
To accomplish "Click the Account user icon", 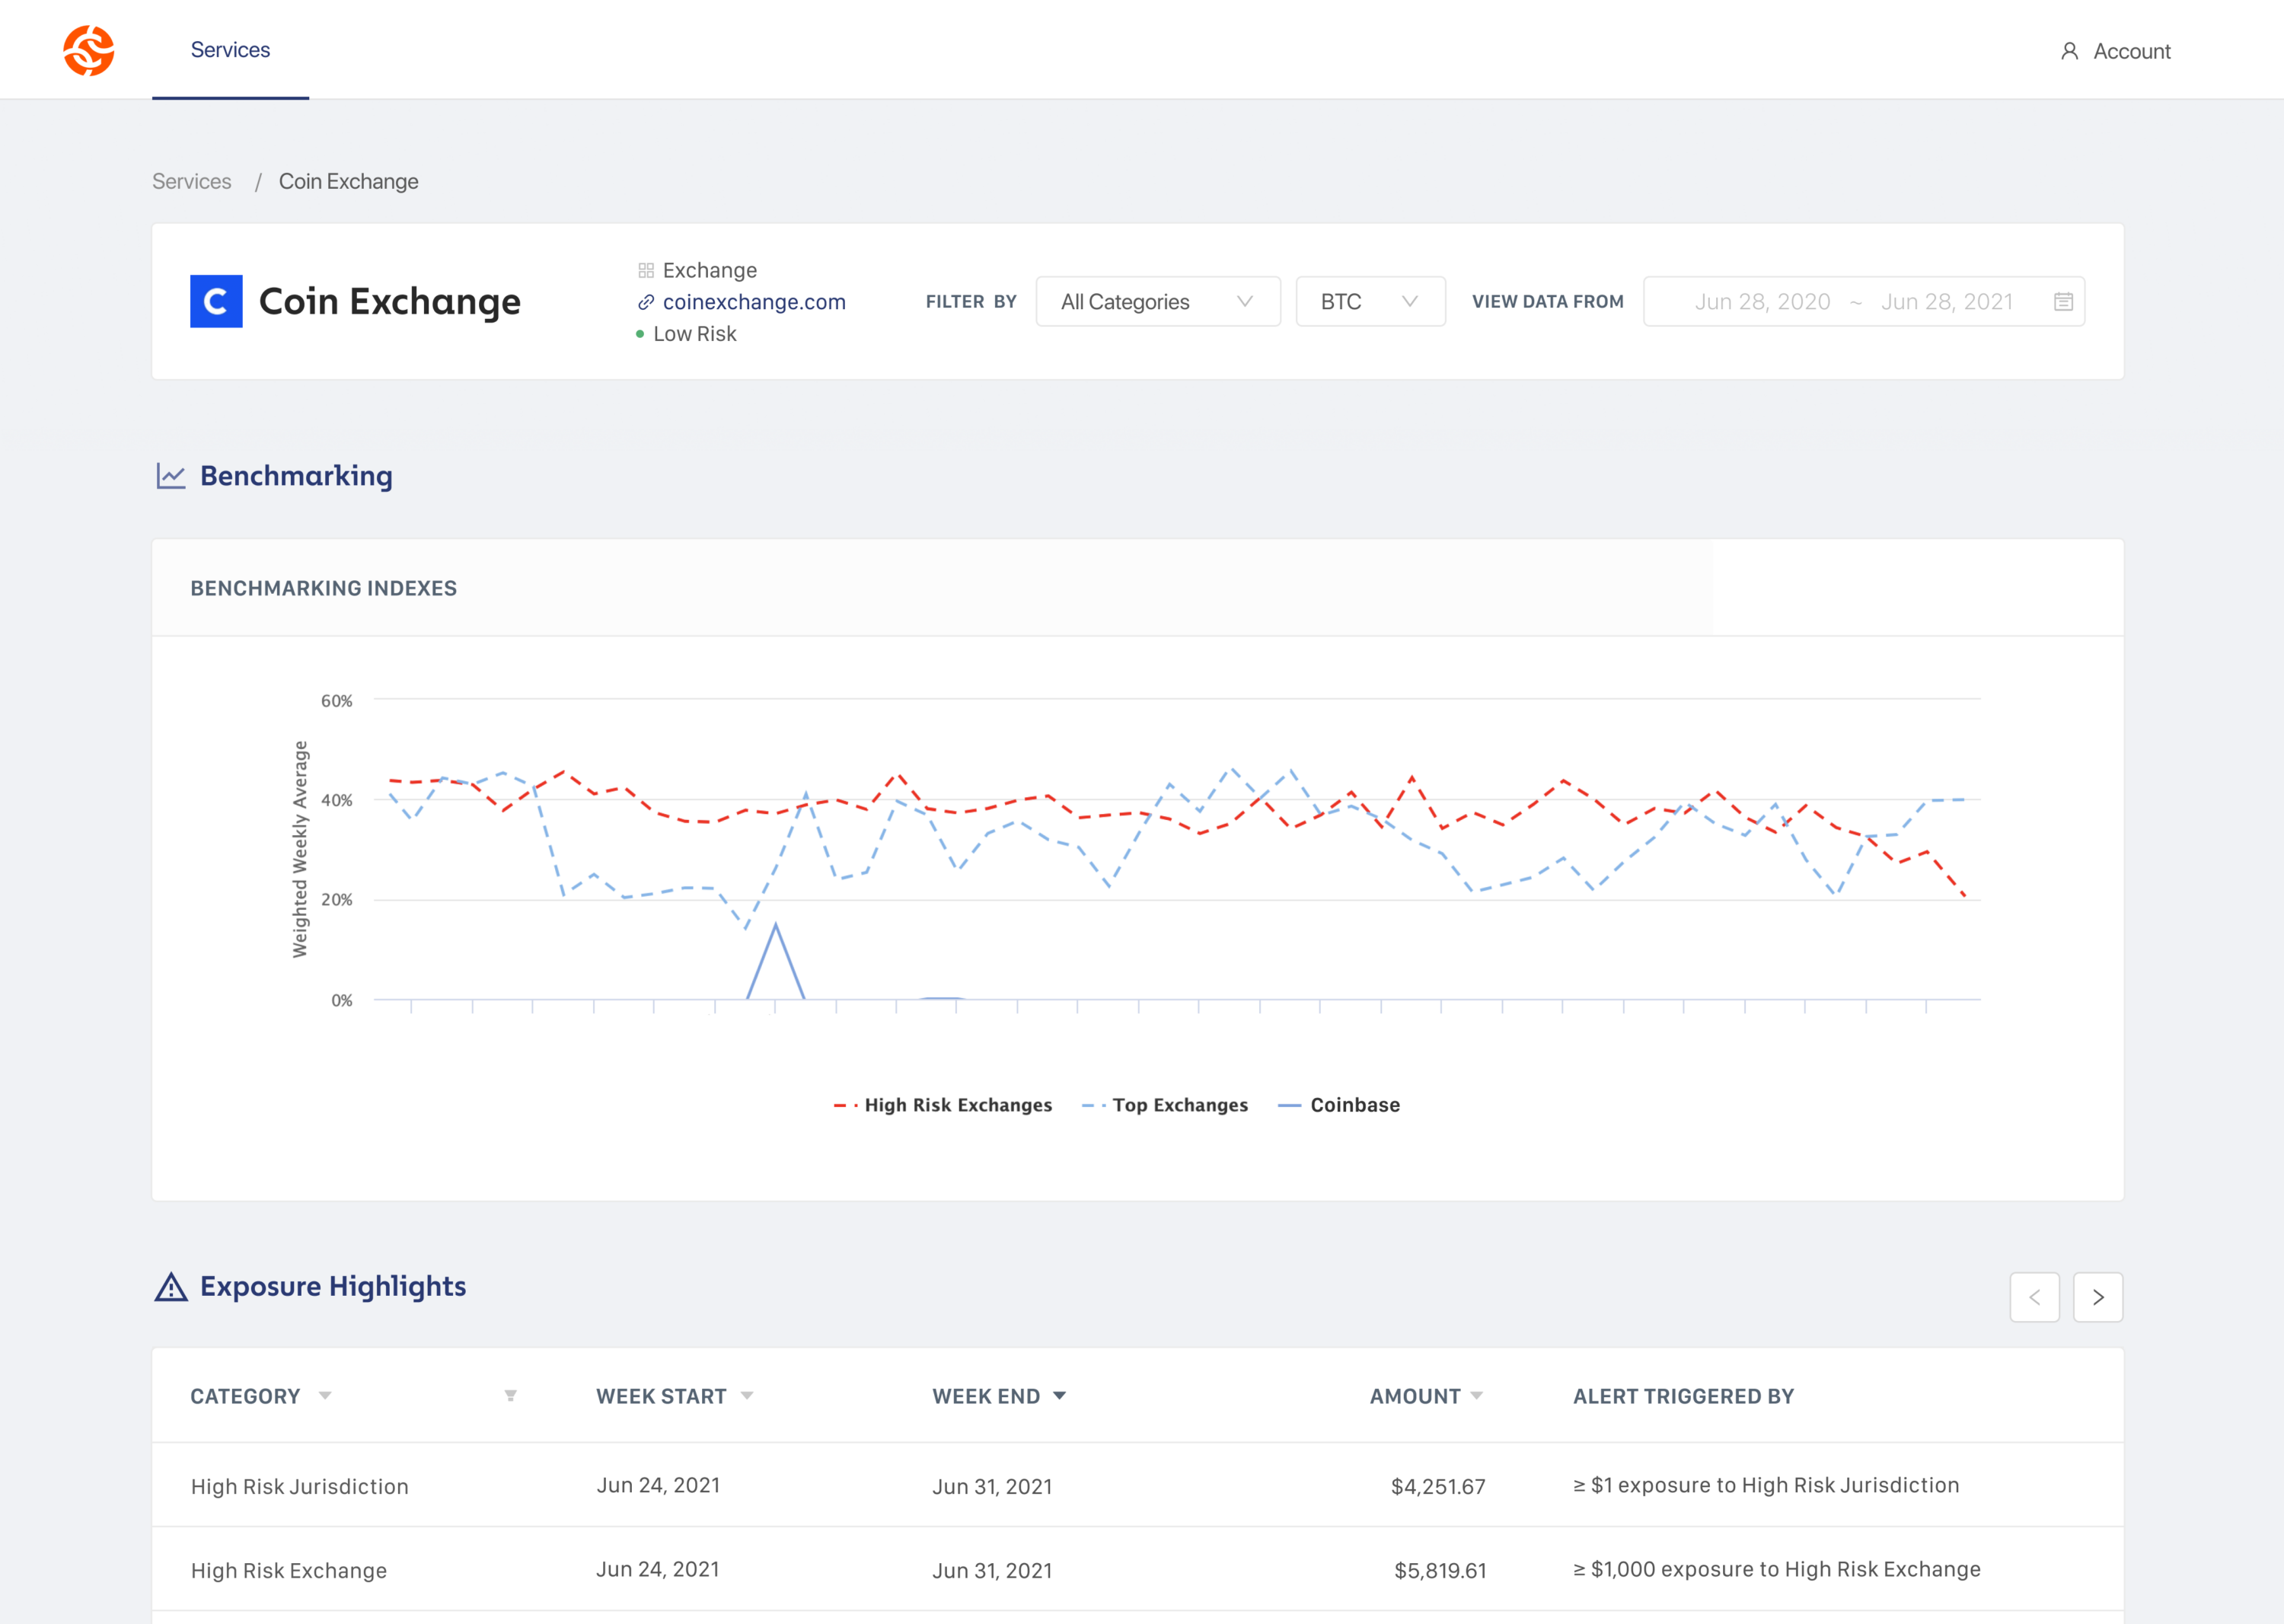I will pyautogui.click(x=2069, y=51).
